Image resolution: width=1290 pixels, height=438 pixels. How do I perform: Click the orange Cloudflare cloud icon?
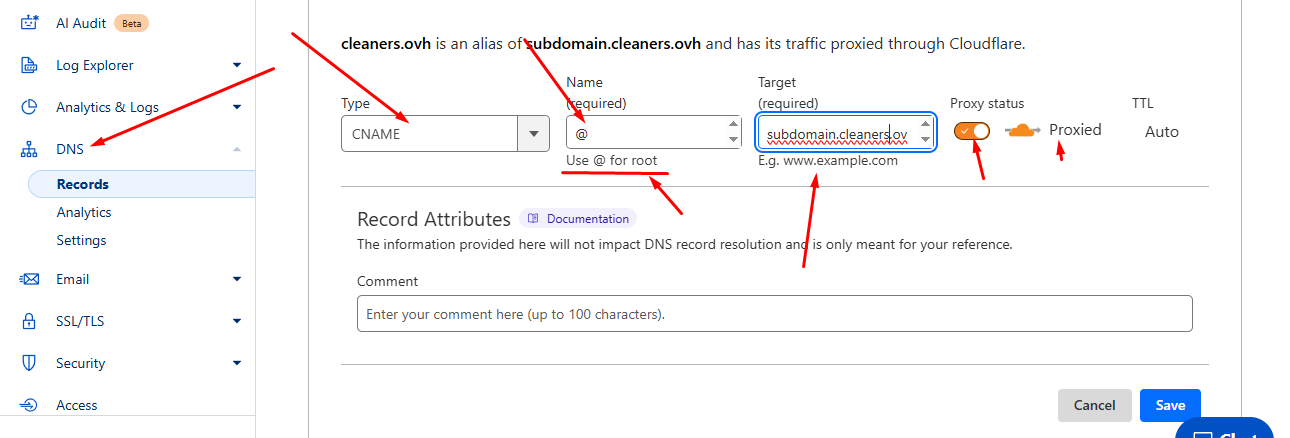pos(1021,131)
